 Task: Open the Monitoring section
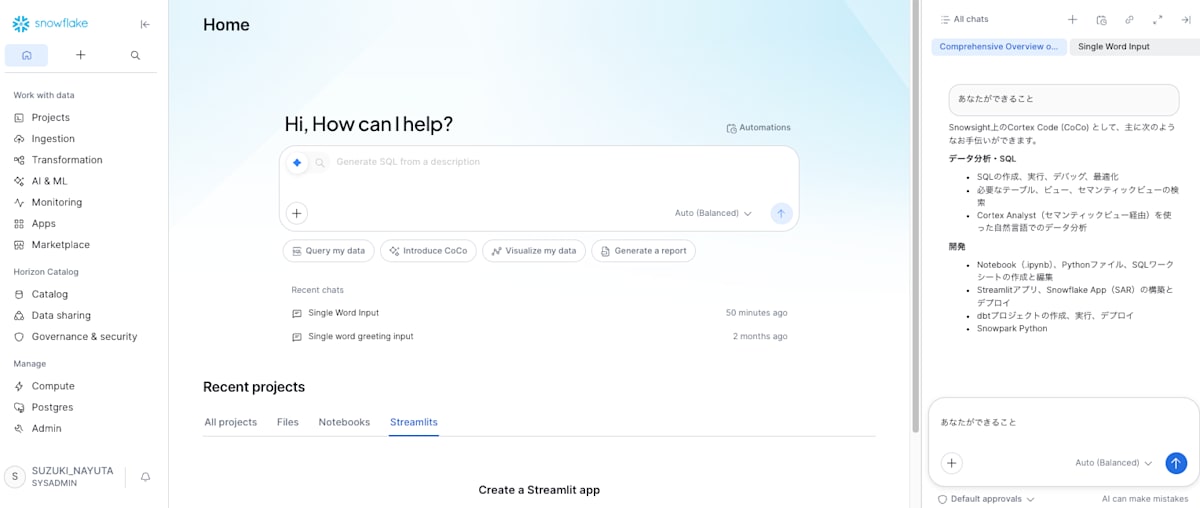tap(57, 202)
